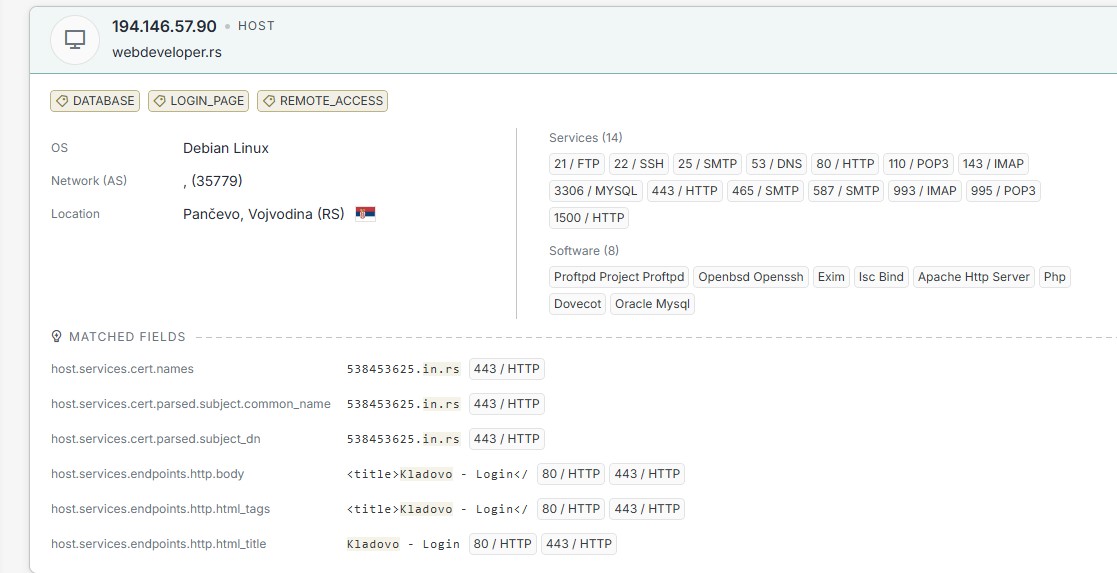
Task: Select the LOGIN_PAGE tag
Action: [199, 101]
